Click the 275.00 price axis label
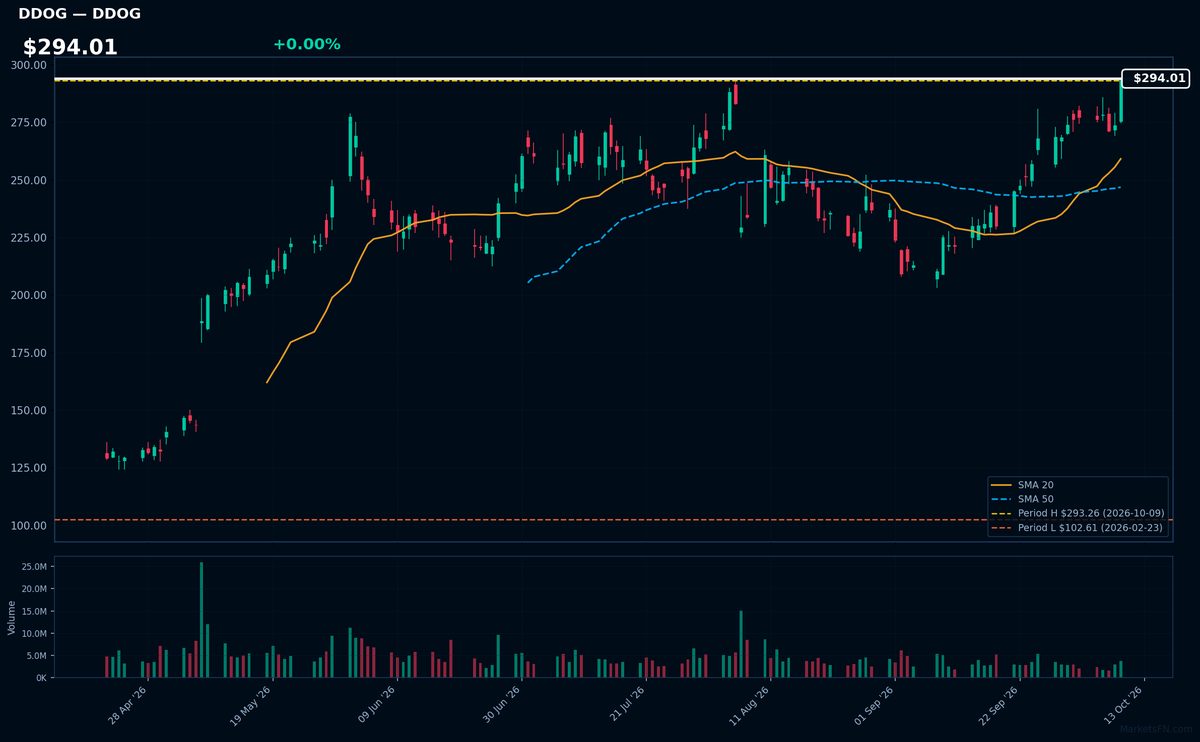 click(x=30, y=123)
